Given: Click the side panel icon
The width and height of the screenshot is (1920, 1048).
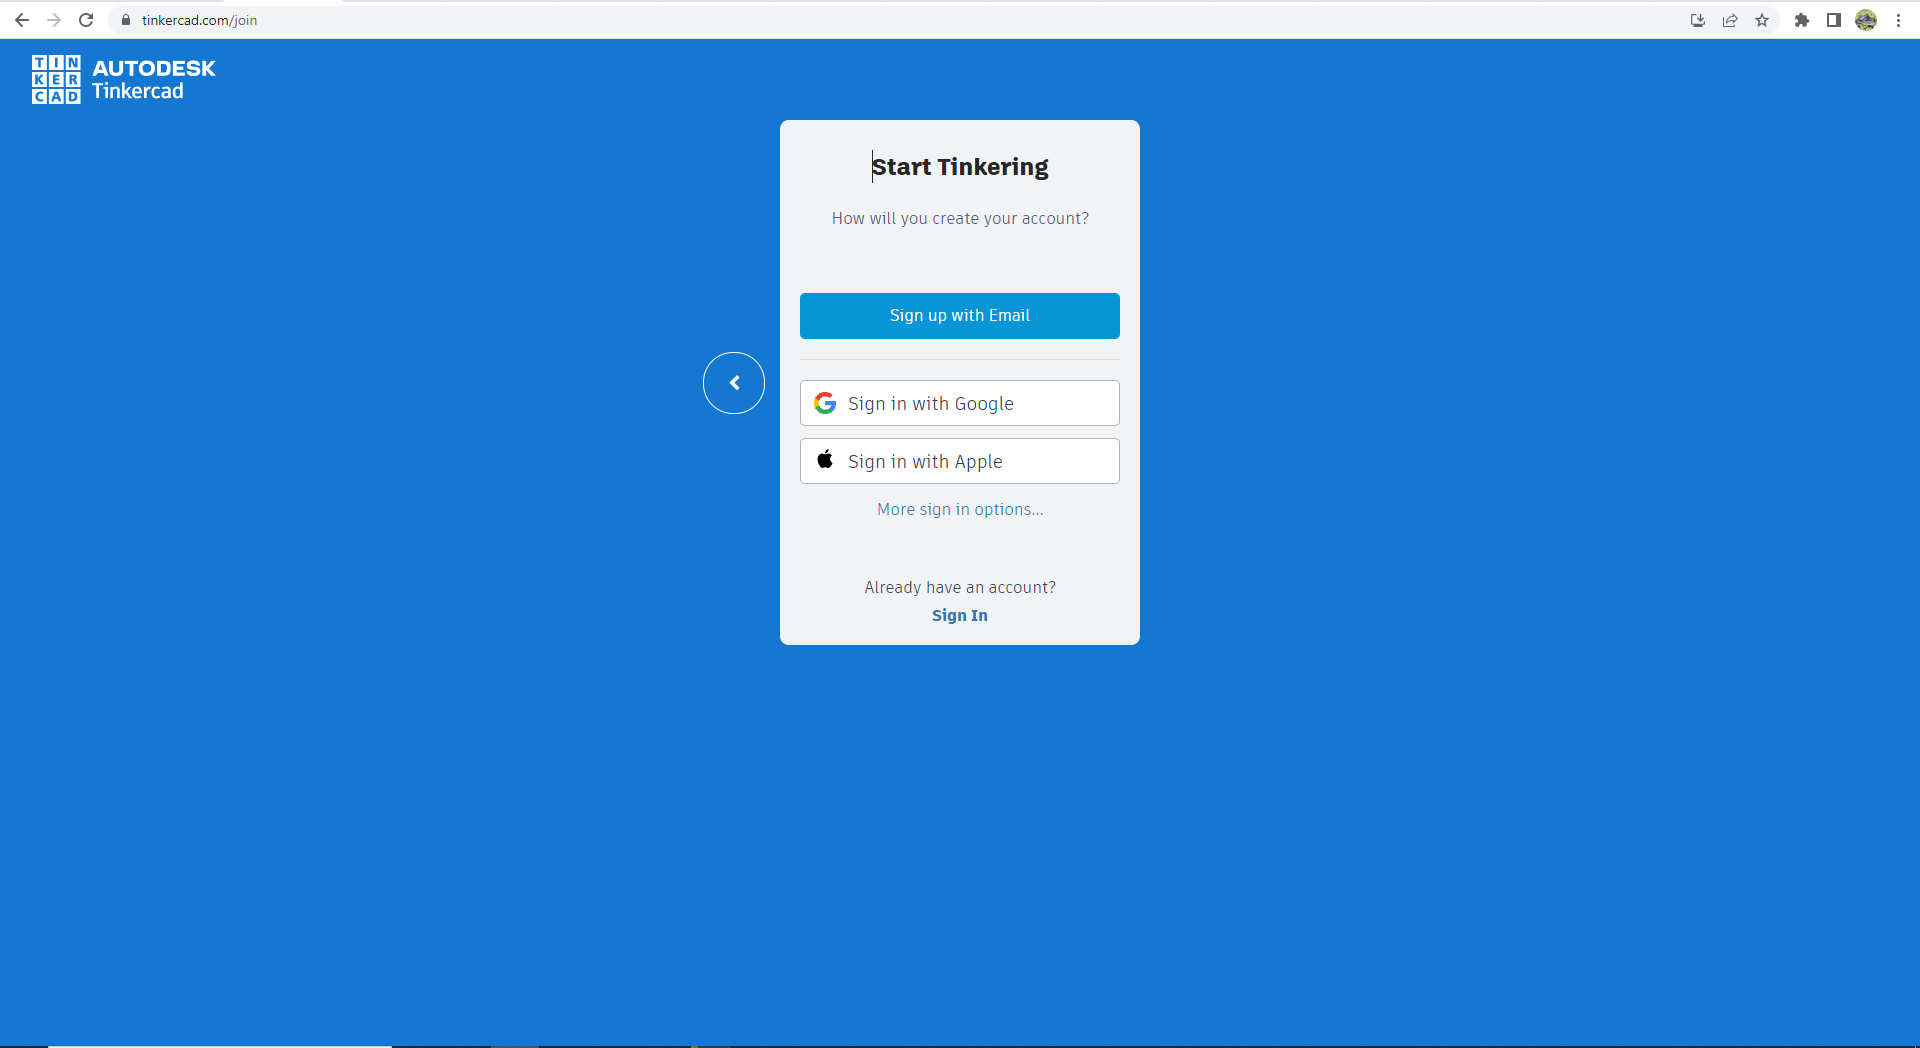Looking at the screenshot, I should click(1834, 20).
